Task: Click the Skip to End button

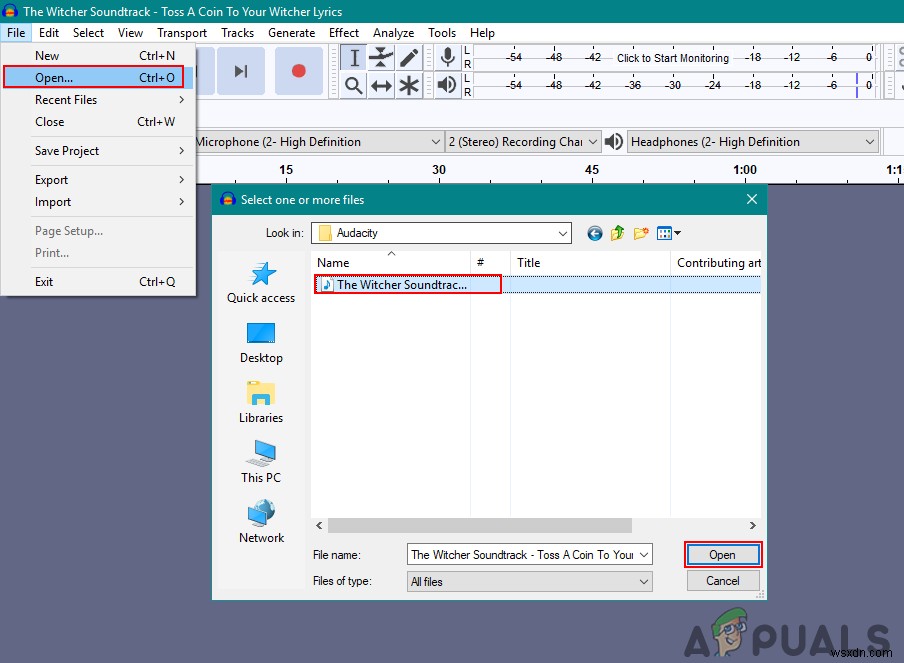Action: coord(241,71)
